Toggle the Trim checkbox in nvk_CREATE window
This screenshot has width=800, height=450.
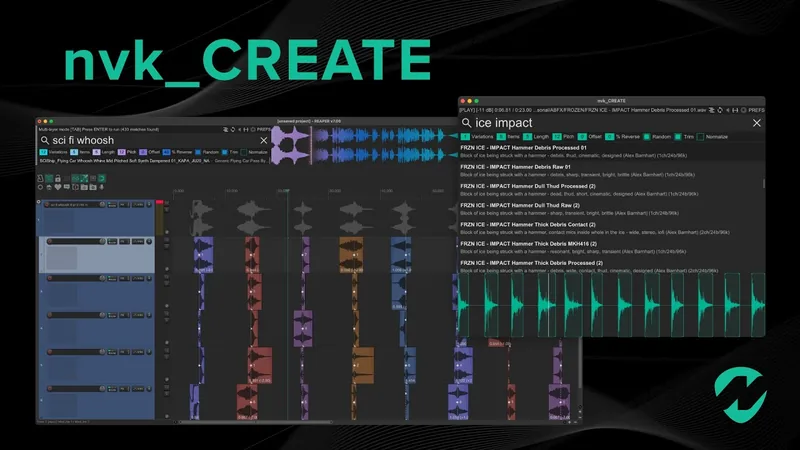click(x=678, y=137)
